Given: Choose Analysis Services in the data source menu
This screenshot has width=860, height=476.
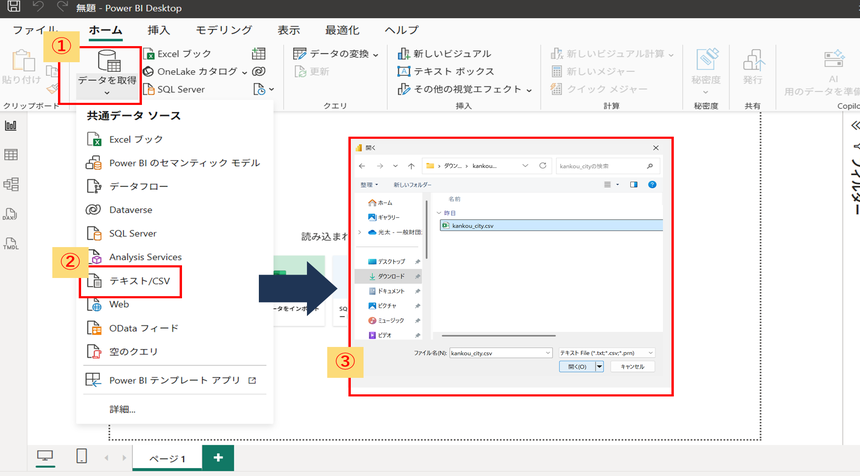Looking at the screenshot, I should (174, 257).
